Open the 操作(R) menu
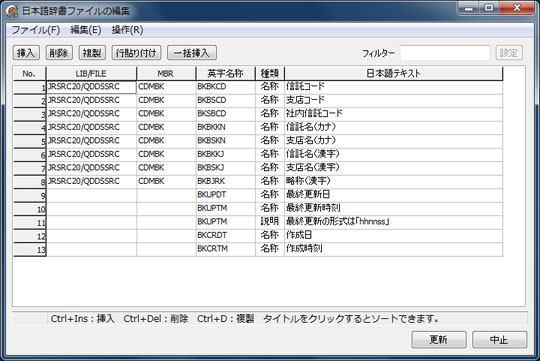 [x=127, y=30]
